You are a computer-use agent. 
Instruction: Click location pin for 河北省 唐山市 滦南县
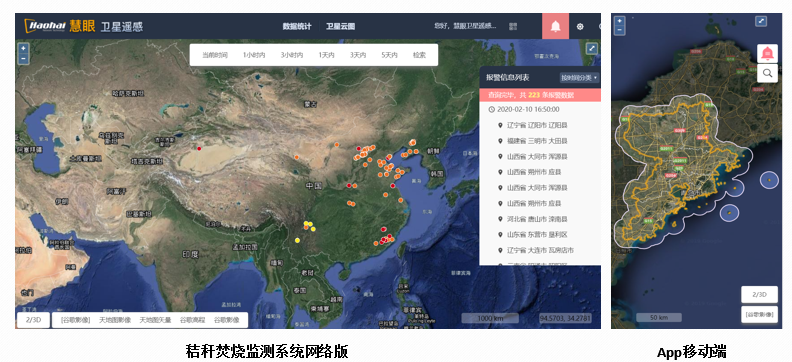(x=500, y=219)
